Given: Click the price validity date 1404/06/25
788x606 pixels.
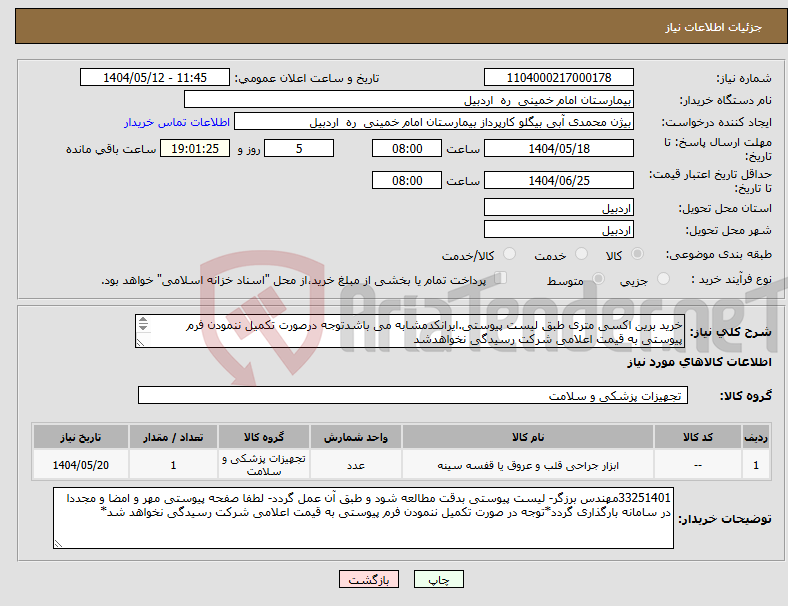Looking at the screenshot, I should [559, 180].
